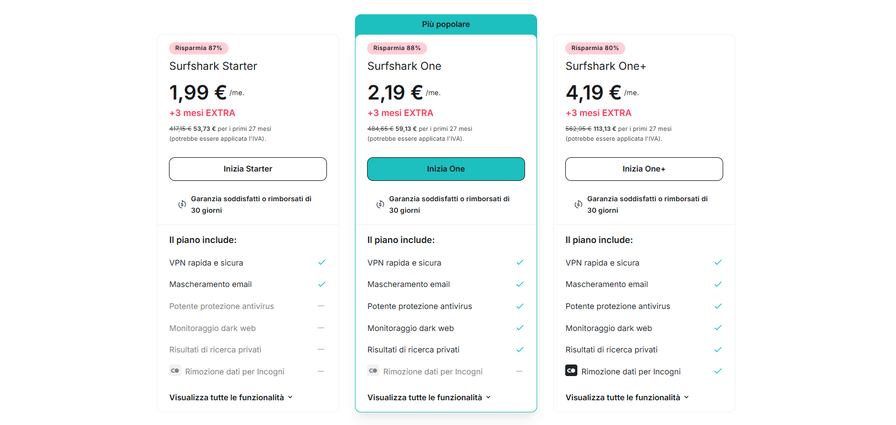Viewport: 896px width, 425px height.
Task: Expand all features for Surfshark One+
Action: point(627,397)
